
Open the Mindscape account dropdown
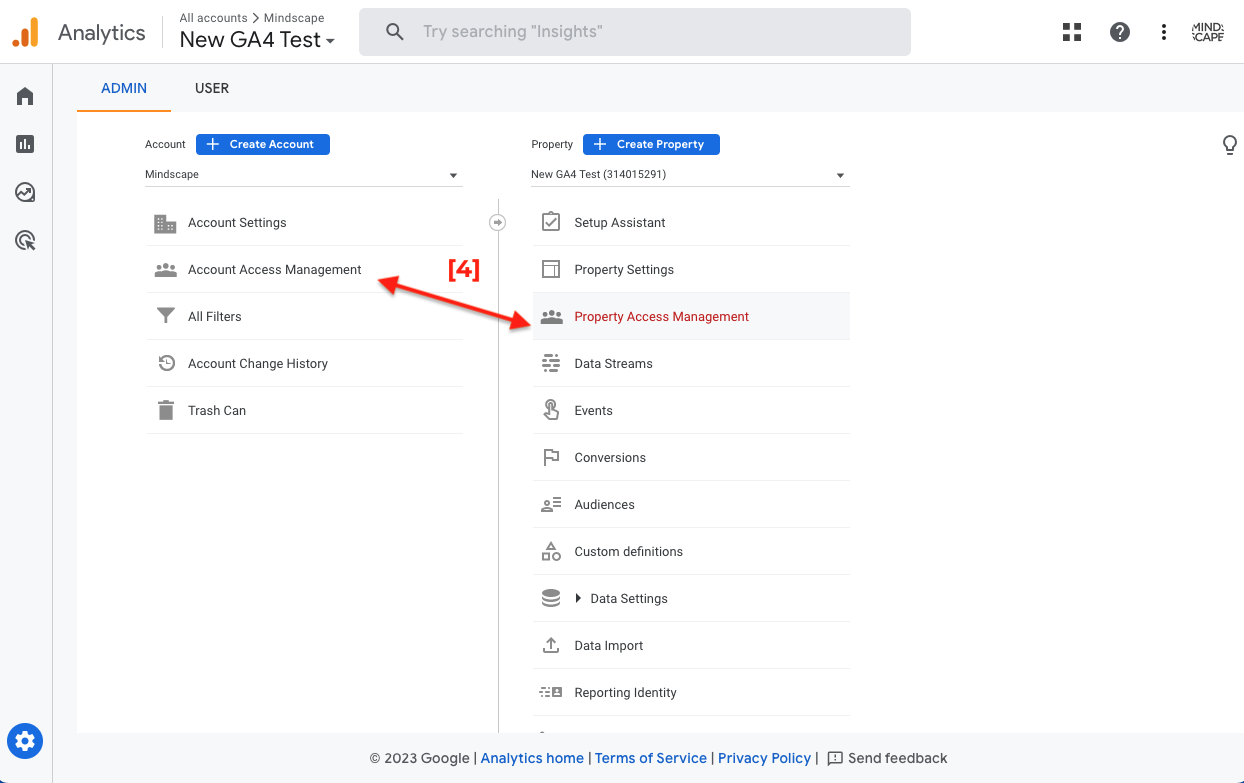tap(452, 174)
